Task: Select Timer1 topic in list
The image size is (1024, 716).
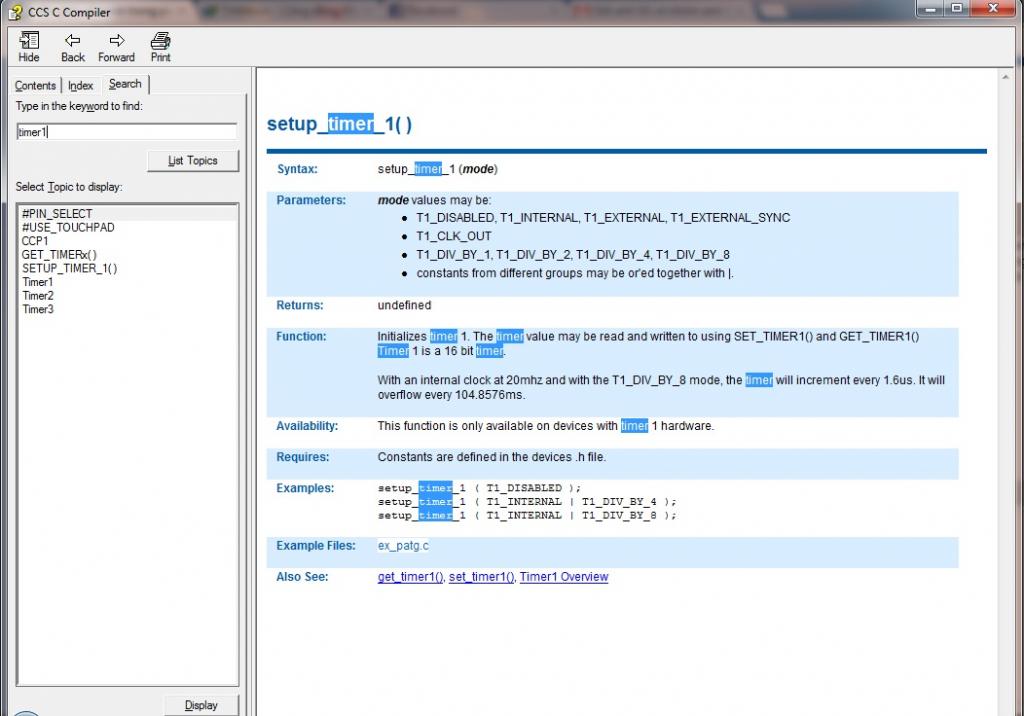Action: tap(37, 282)
